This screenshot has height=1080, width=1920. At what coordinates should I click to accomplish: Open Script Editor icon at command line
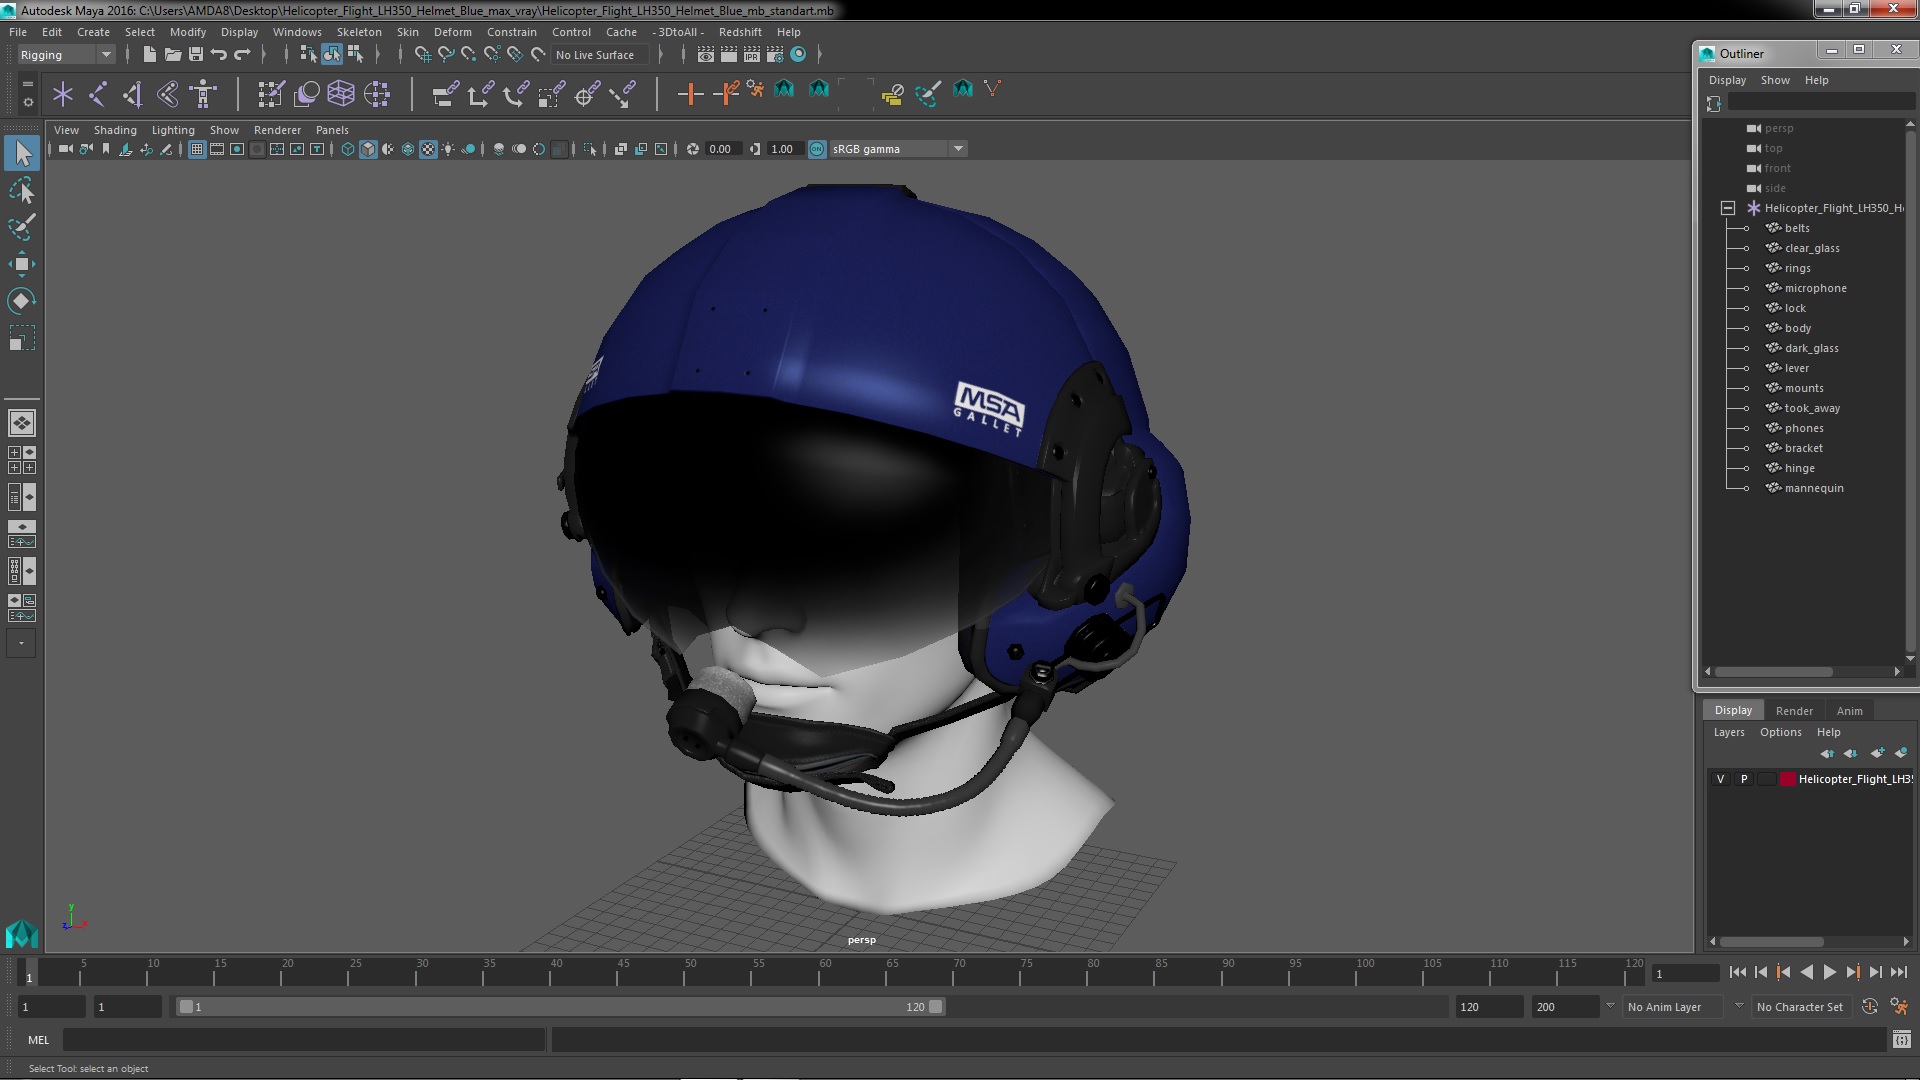[1901, 1040]
